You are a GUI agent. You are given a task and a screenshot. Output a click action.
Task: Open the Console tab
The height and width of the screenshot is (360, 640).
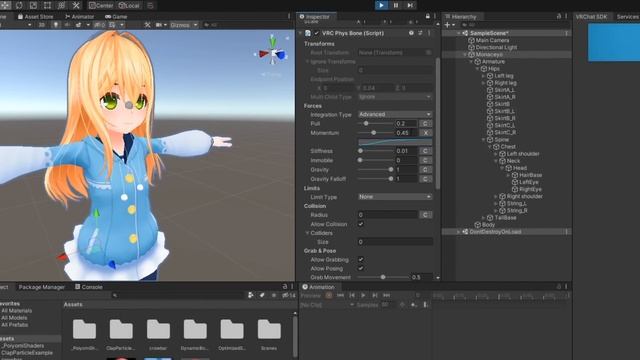click(x=89, y=287)
